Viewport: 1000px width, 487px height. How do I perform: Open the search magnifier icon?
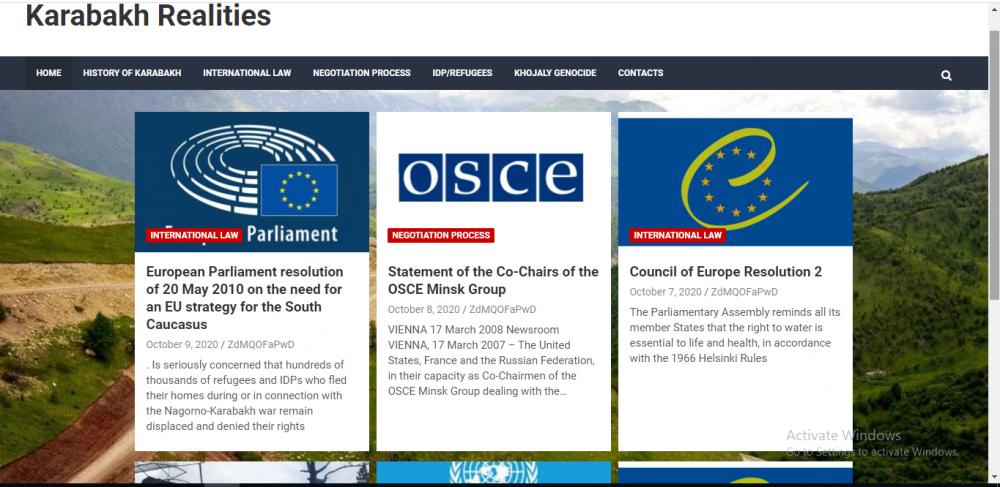(946, 75)
